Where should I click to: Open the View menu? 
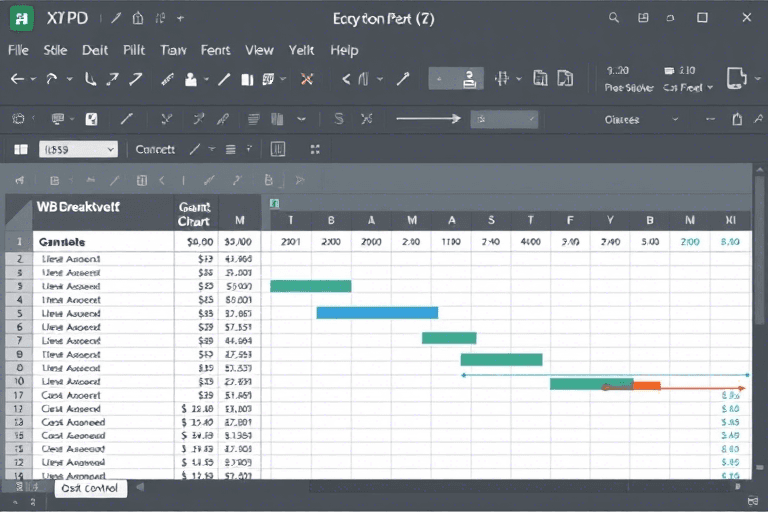[x=259, y=49]
